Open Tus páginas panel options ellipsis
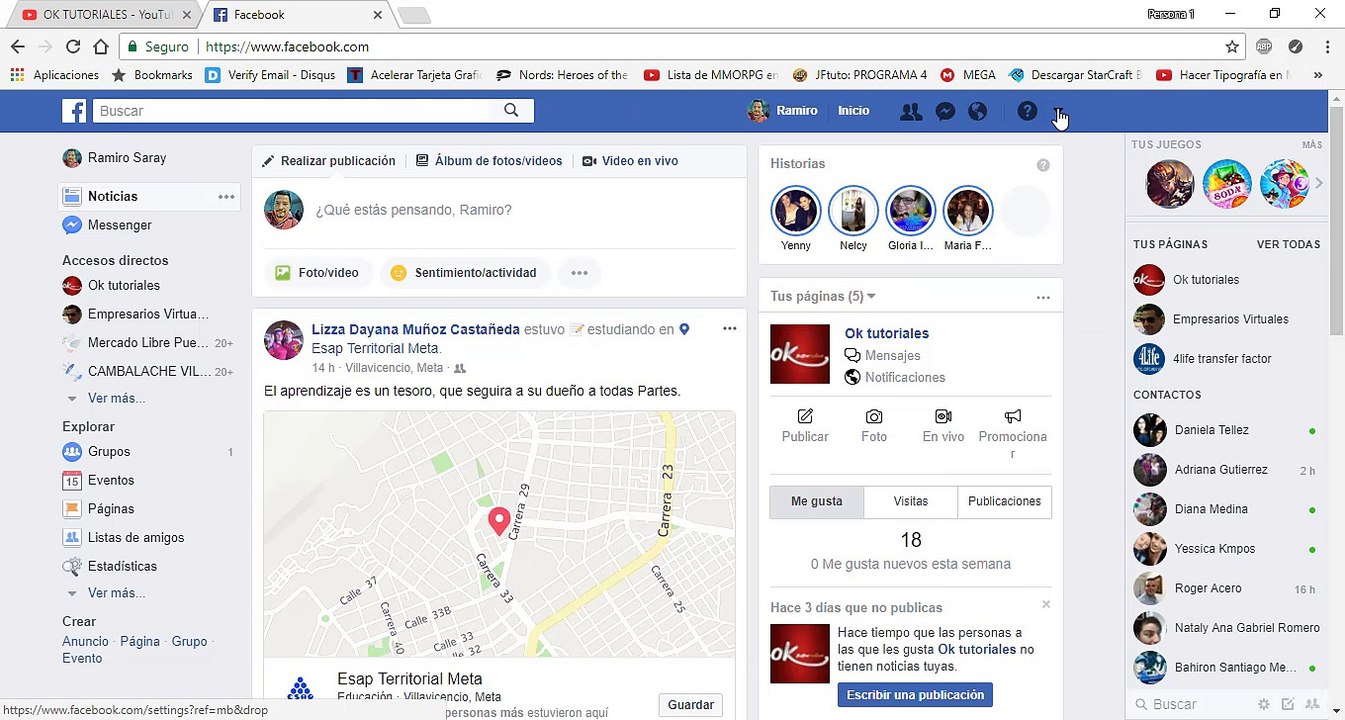 tap(1043, 298)
